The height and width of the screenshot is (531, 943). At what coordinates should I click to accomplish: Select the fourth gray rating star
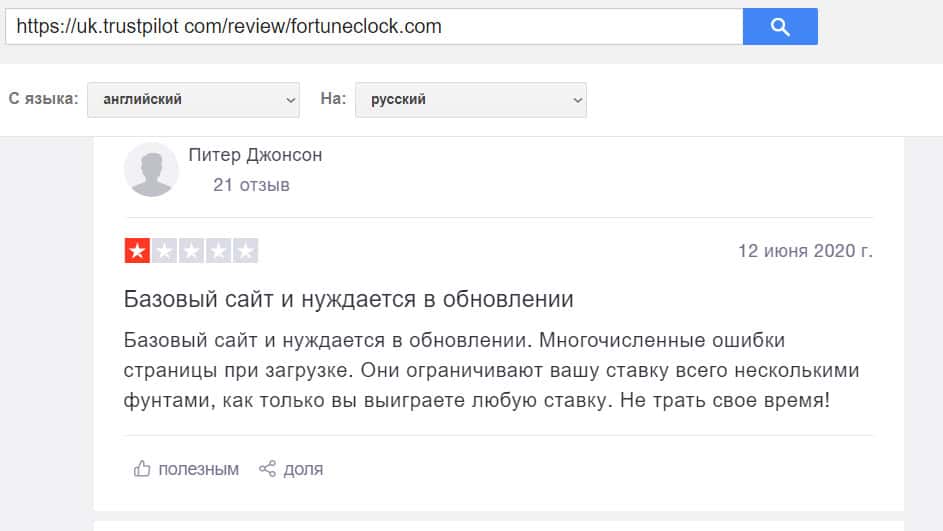point(218,251)
